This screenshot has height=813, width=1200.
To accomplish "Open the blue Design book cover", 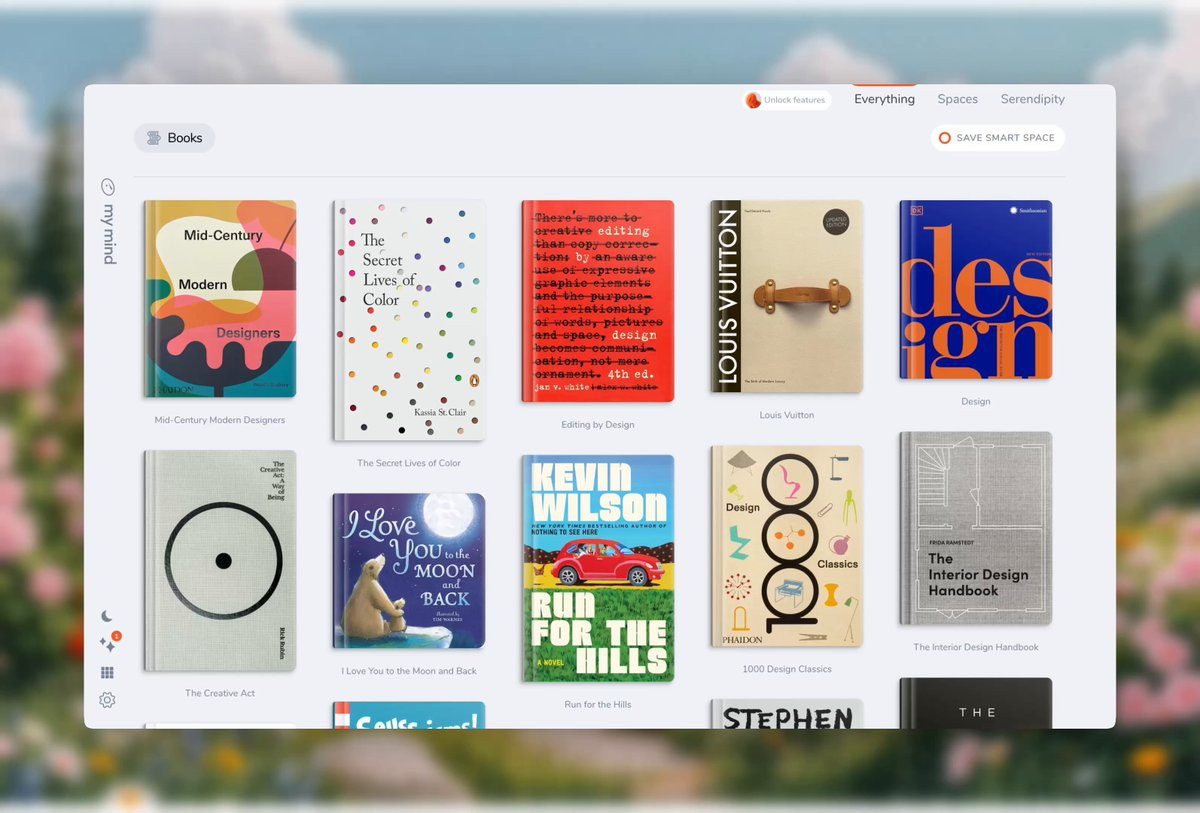I will tap(976, 290).
